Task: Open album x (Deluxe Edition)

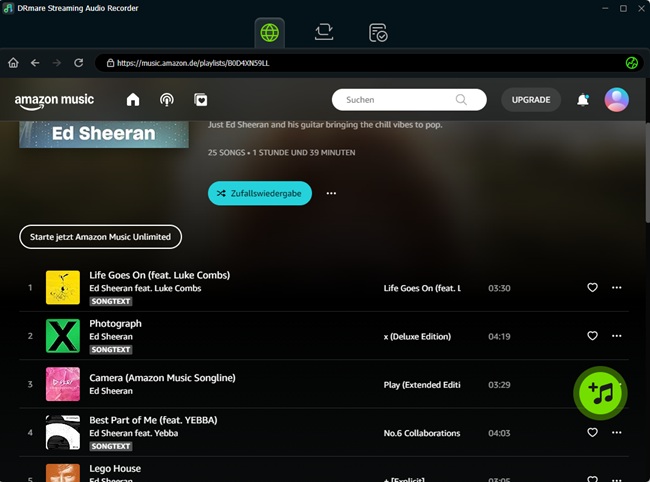Action: 417,337
